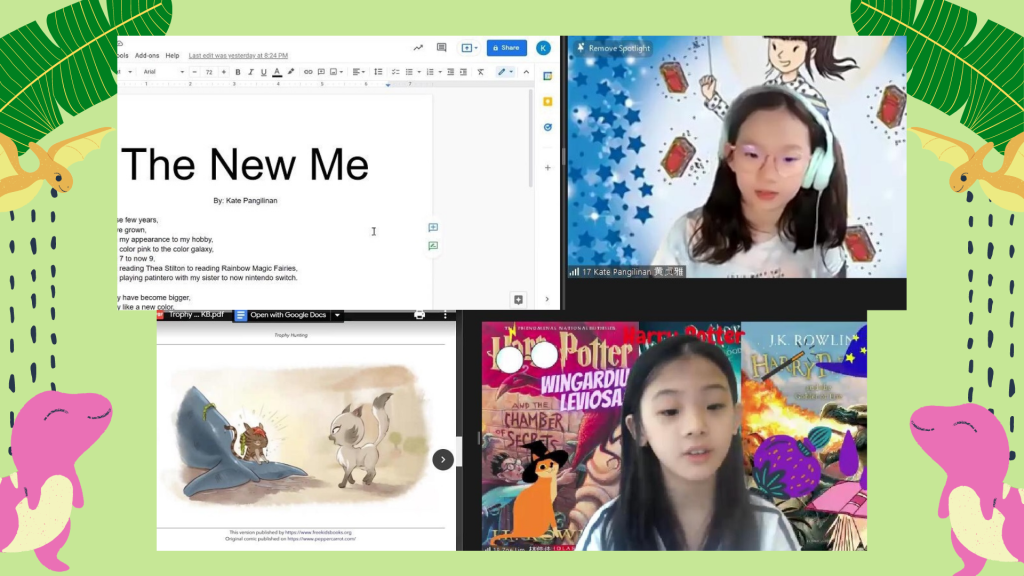Click the Print icon in PDF viewer
Screen dimensions: 1024x576
coord(419,315)
